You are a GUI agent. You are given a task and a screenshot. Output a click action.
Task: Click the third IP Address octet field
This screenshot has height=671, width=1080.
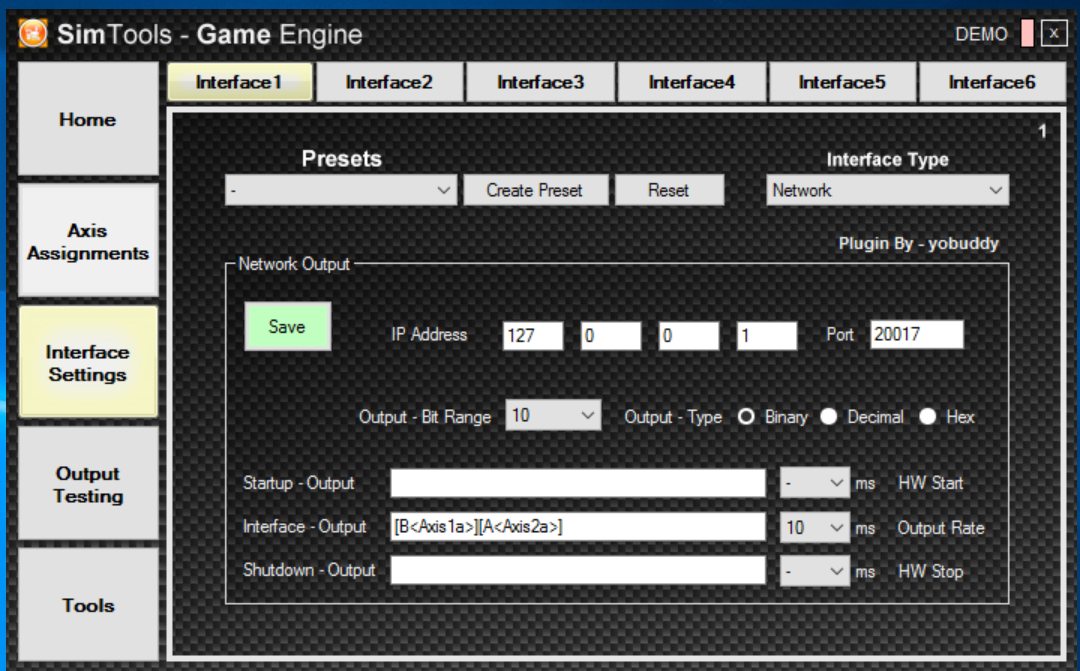click(688, 336)
